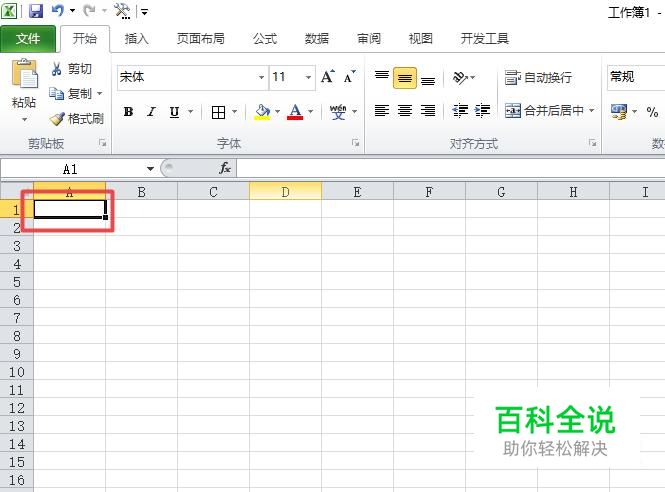Switch to the 数据 ribbon tab
The height and width of the screenshot is (492, 665).
(317, 39)
